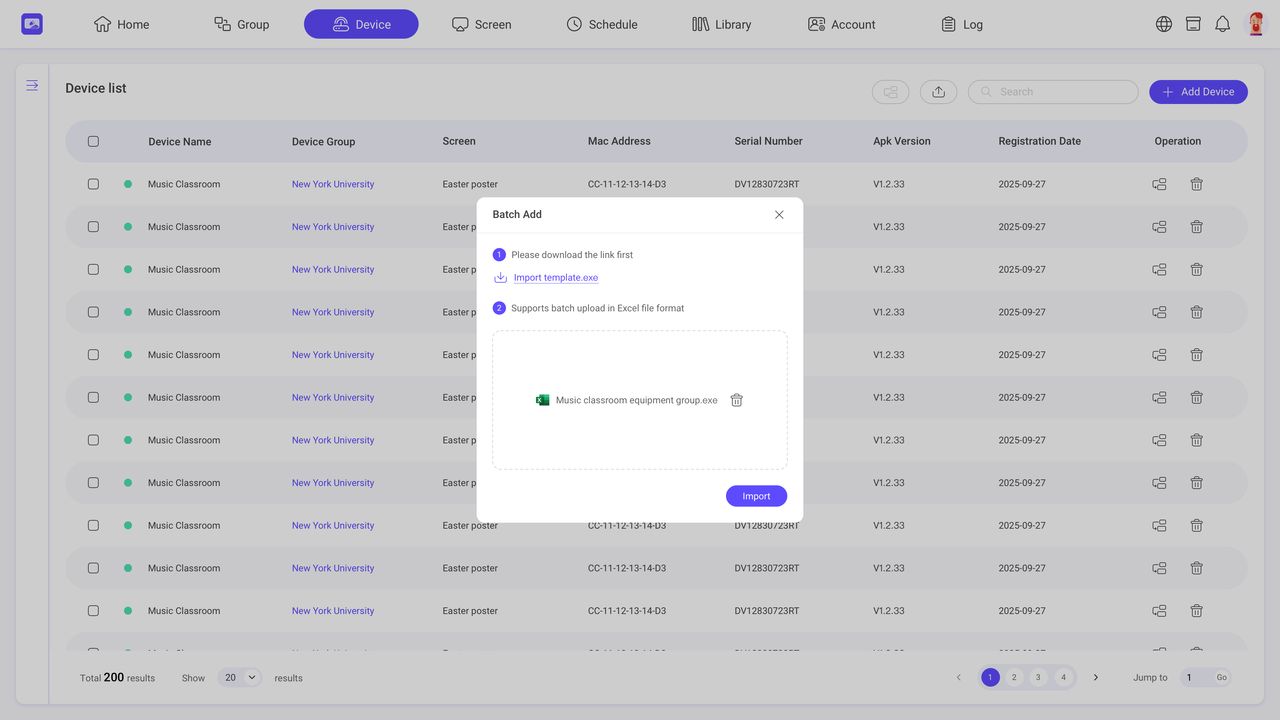Click the dashed file upload drop zone

pos(640,400)
